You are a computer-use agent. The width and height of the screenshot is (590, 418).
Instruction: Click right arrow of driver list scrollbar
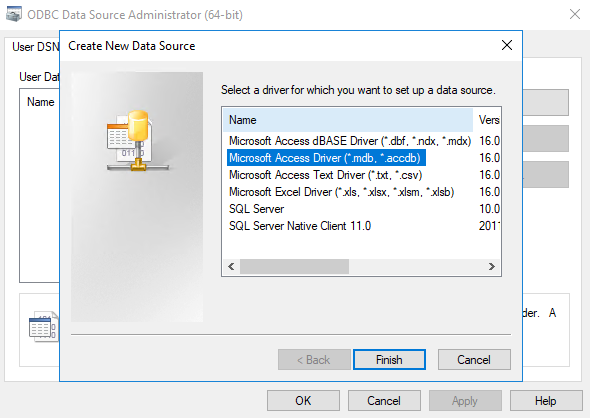(x=492, y=266)
